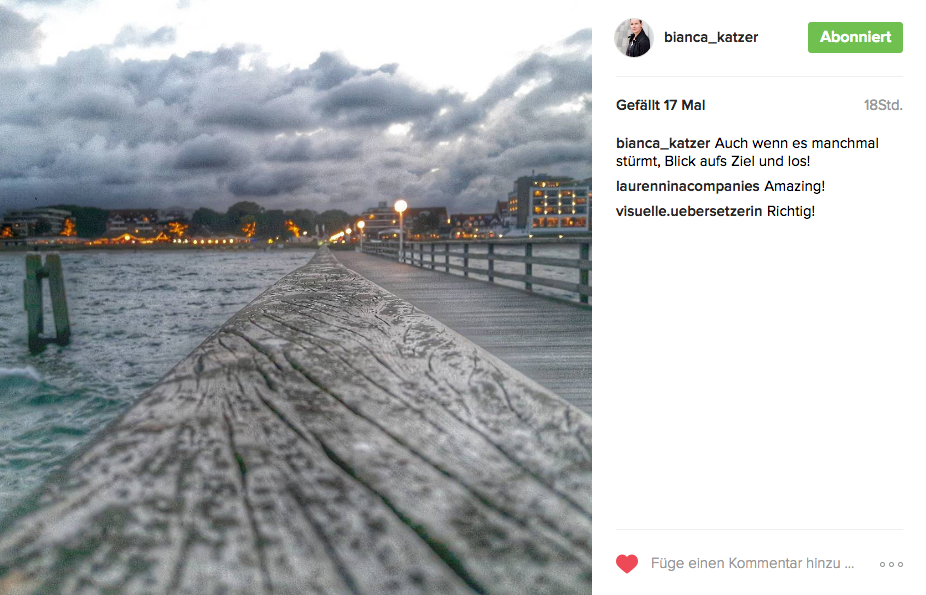Click the wooden post in the water
Viewport: 926px width, 595px height.
click(x=46, y=302)
